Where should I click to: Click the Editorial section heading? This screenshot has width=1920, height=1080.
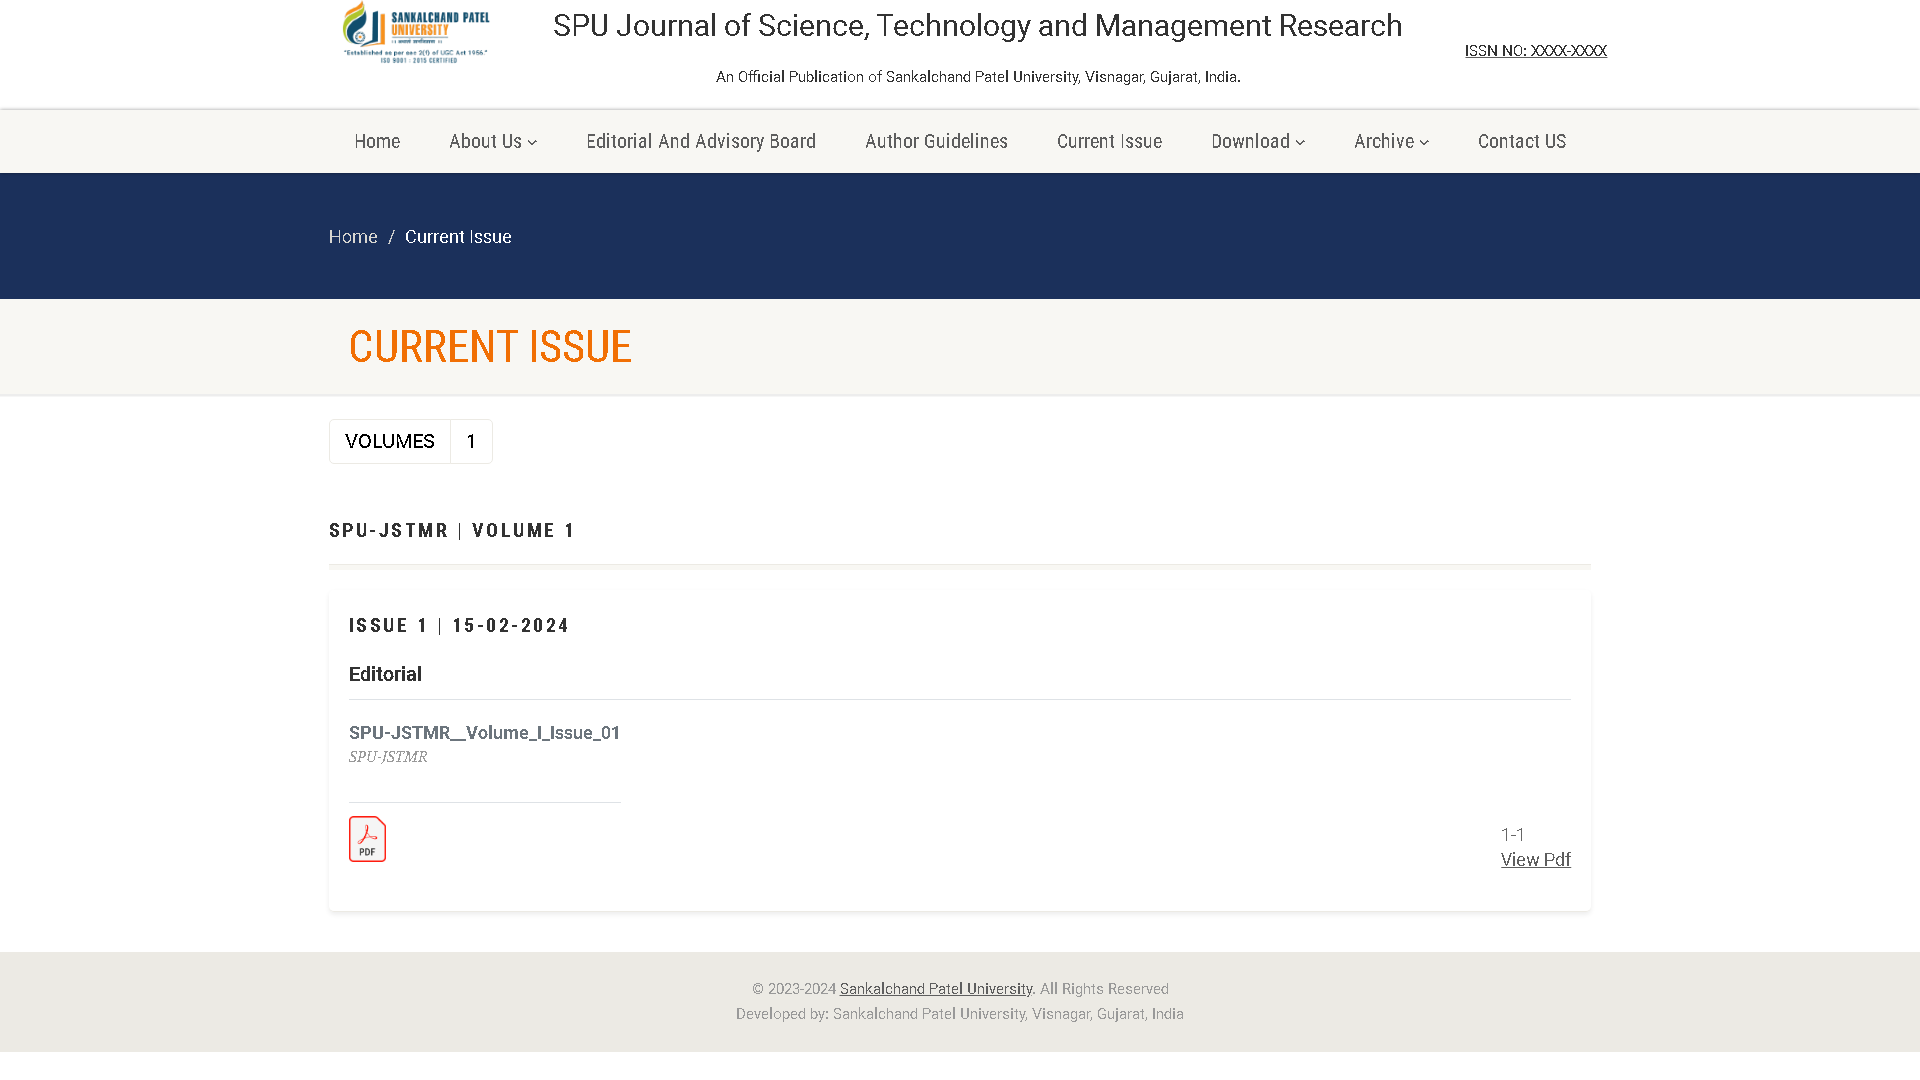point(385,674)
